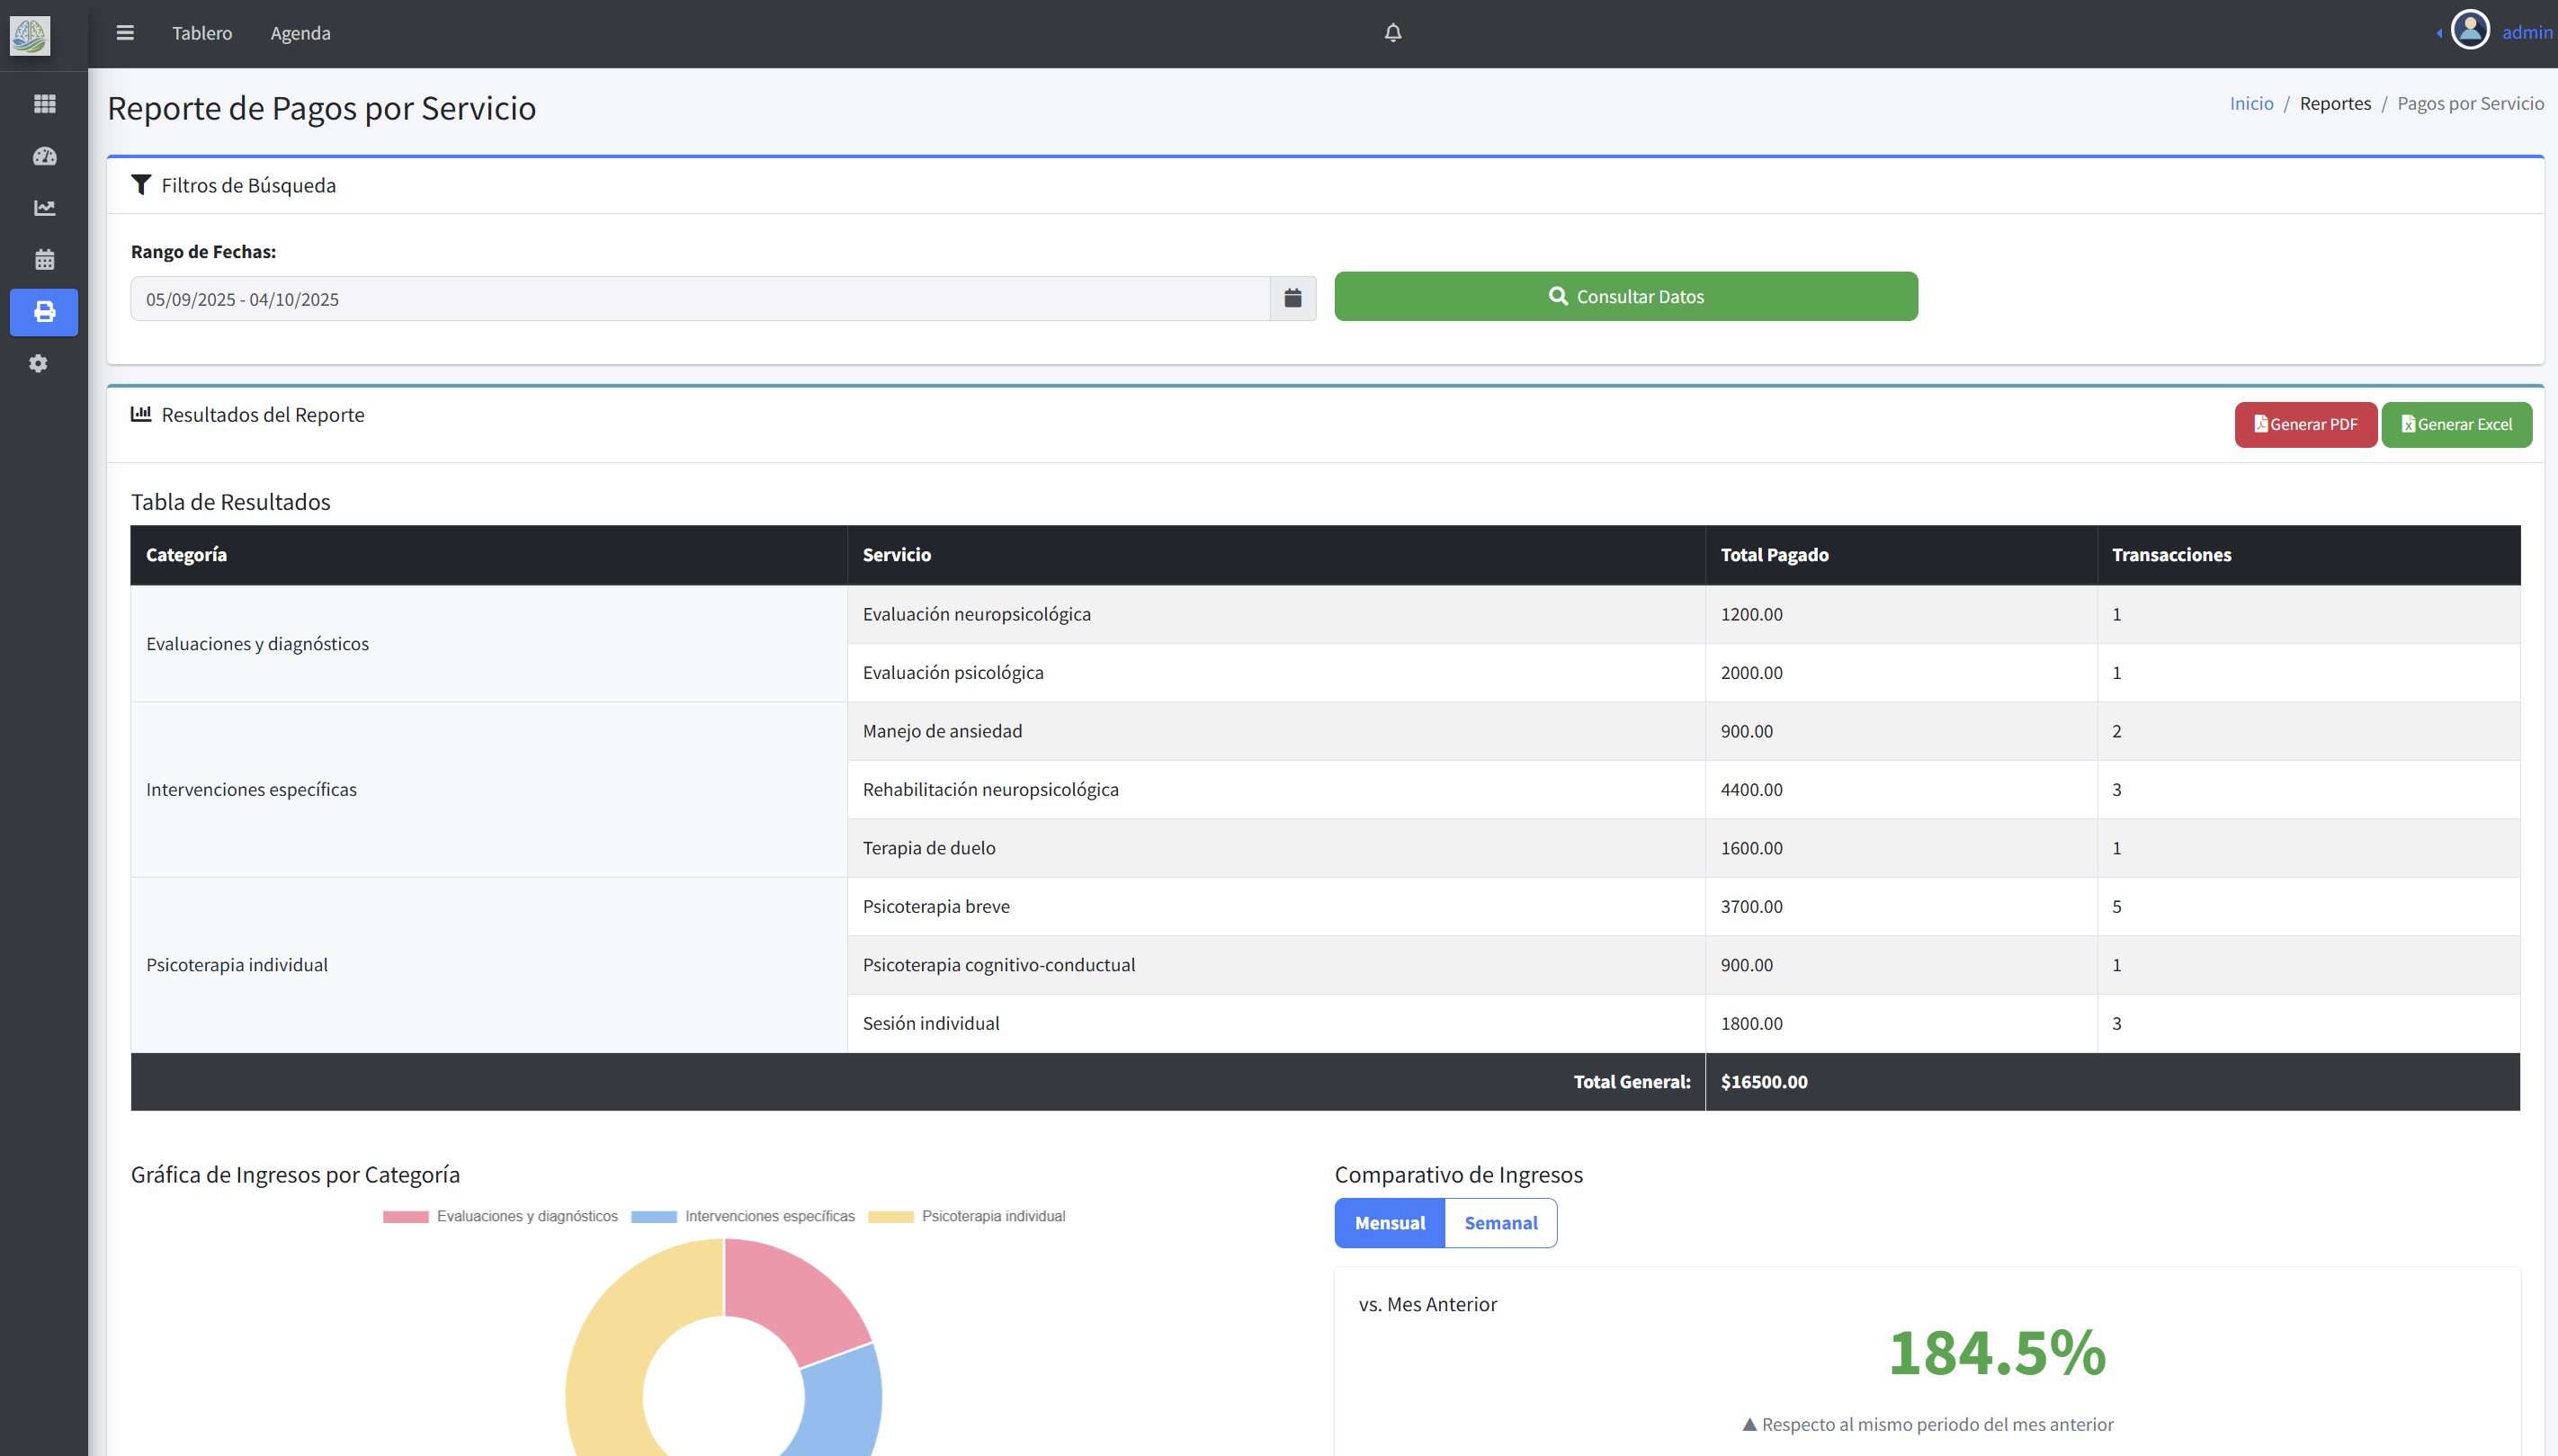Open the speedometer gauge sidebar icon
2558x1456 pixels.
point(44,156)
